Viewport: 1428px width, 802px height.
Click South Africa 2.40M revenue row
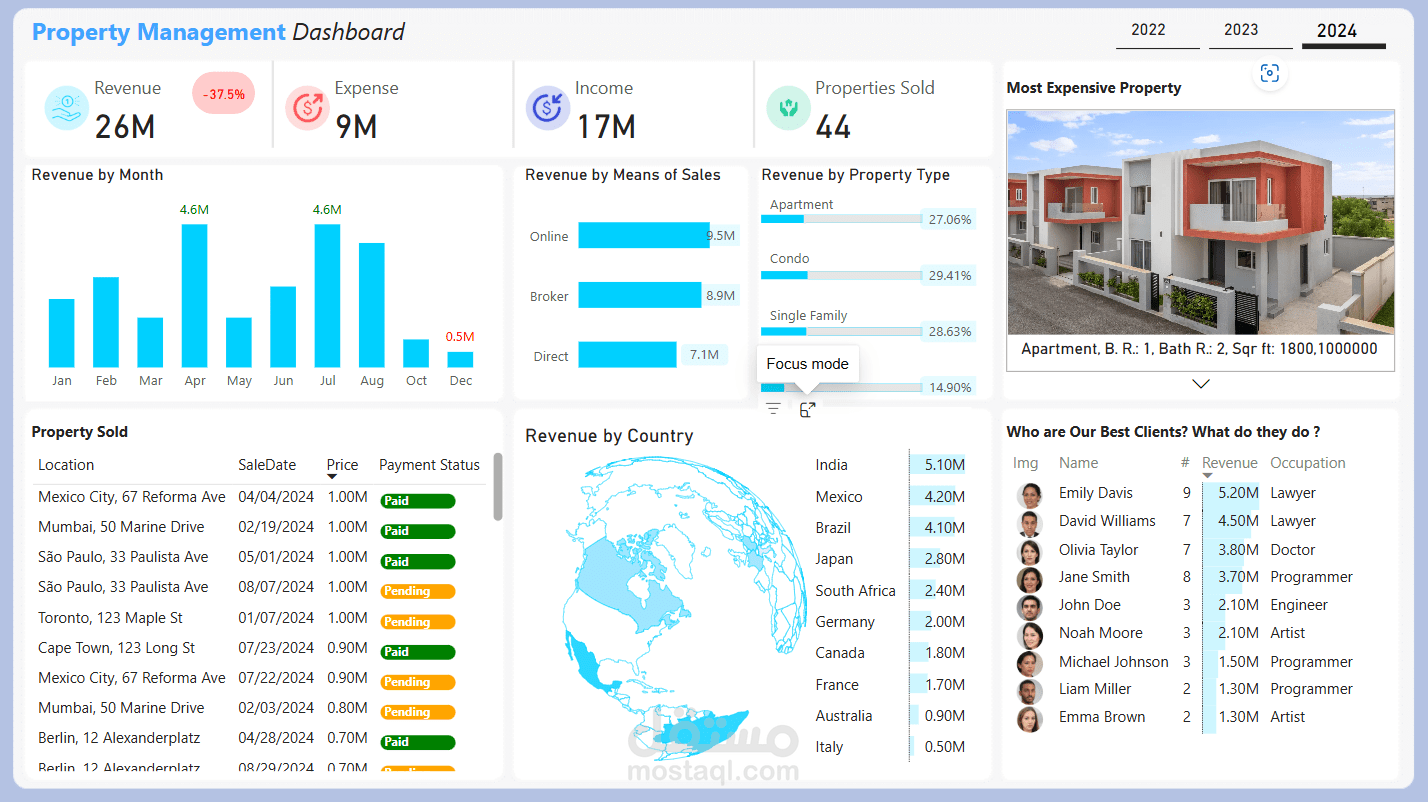(890, 591)
